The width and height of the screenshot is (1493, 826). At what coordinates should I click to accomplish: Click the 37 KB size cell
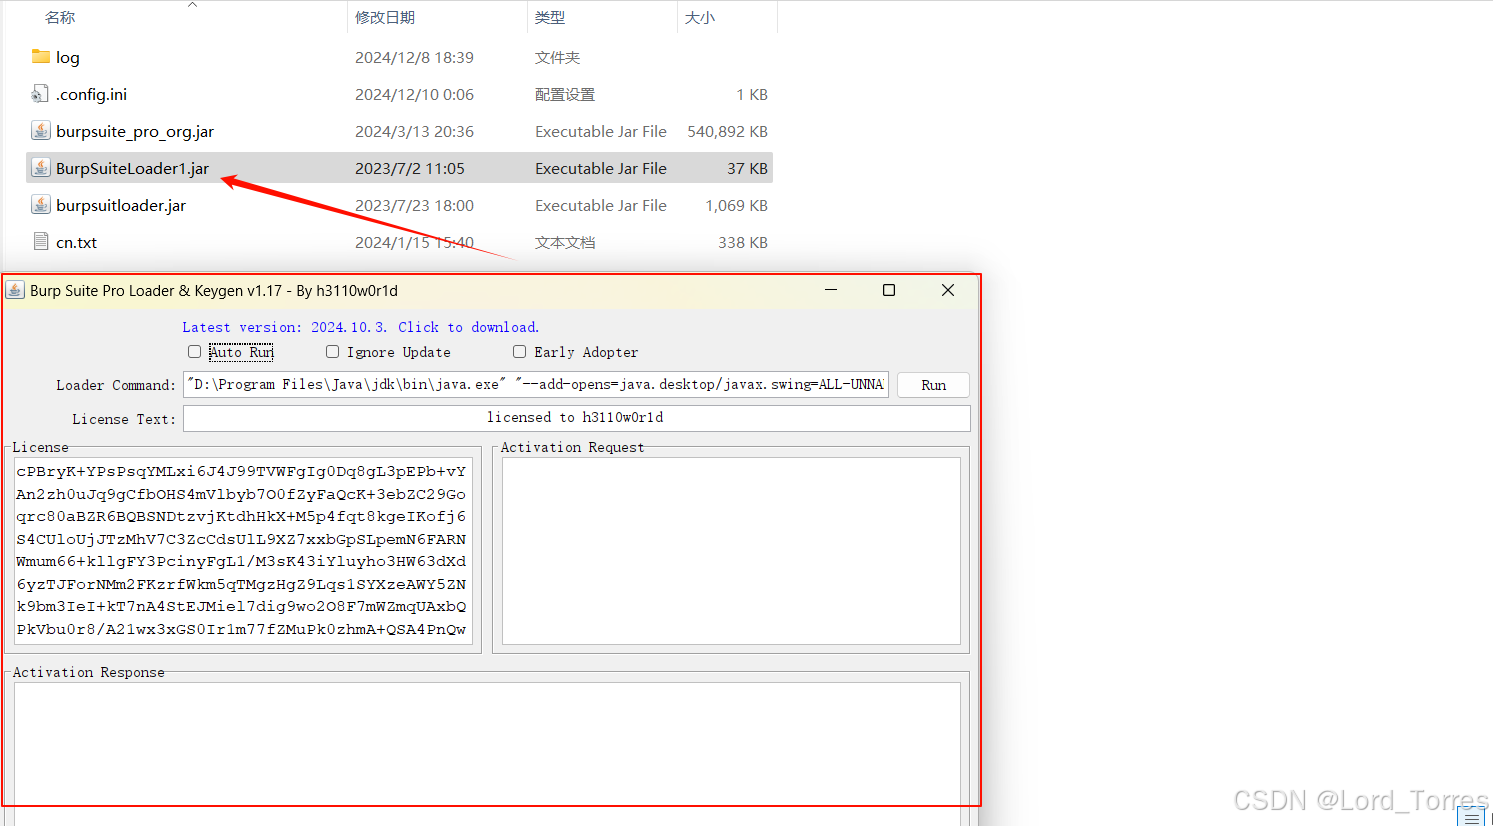click(x=747, y=168)
